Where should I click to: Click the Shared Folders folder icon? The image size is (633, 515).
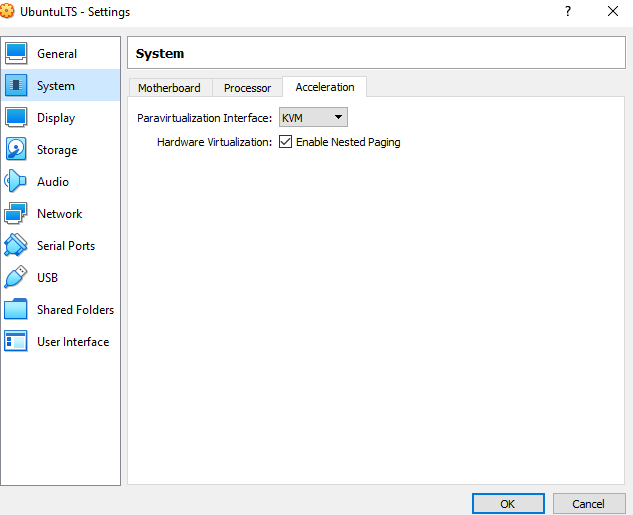point(16,309)
